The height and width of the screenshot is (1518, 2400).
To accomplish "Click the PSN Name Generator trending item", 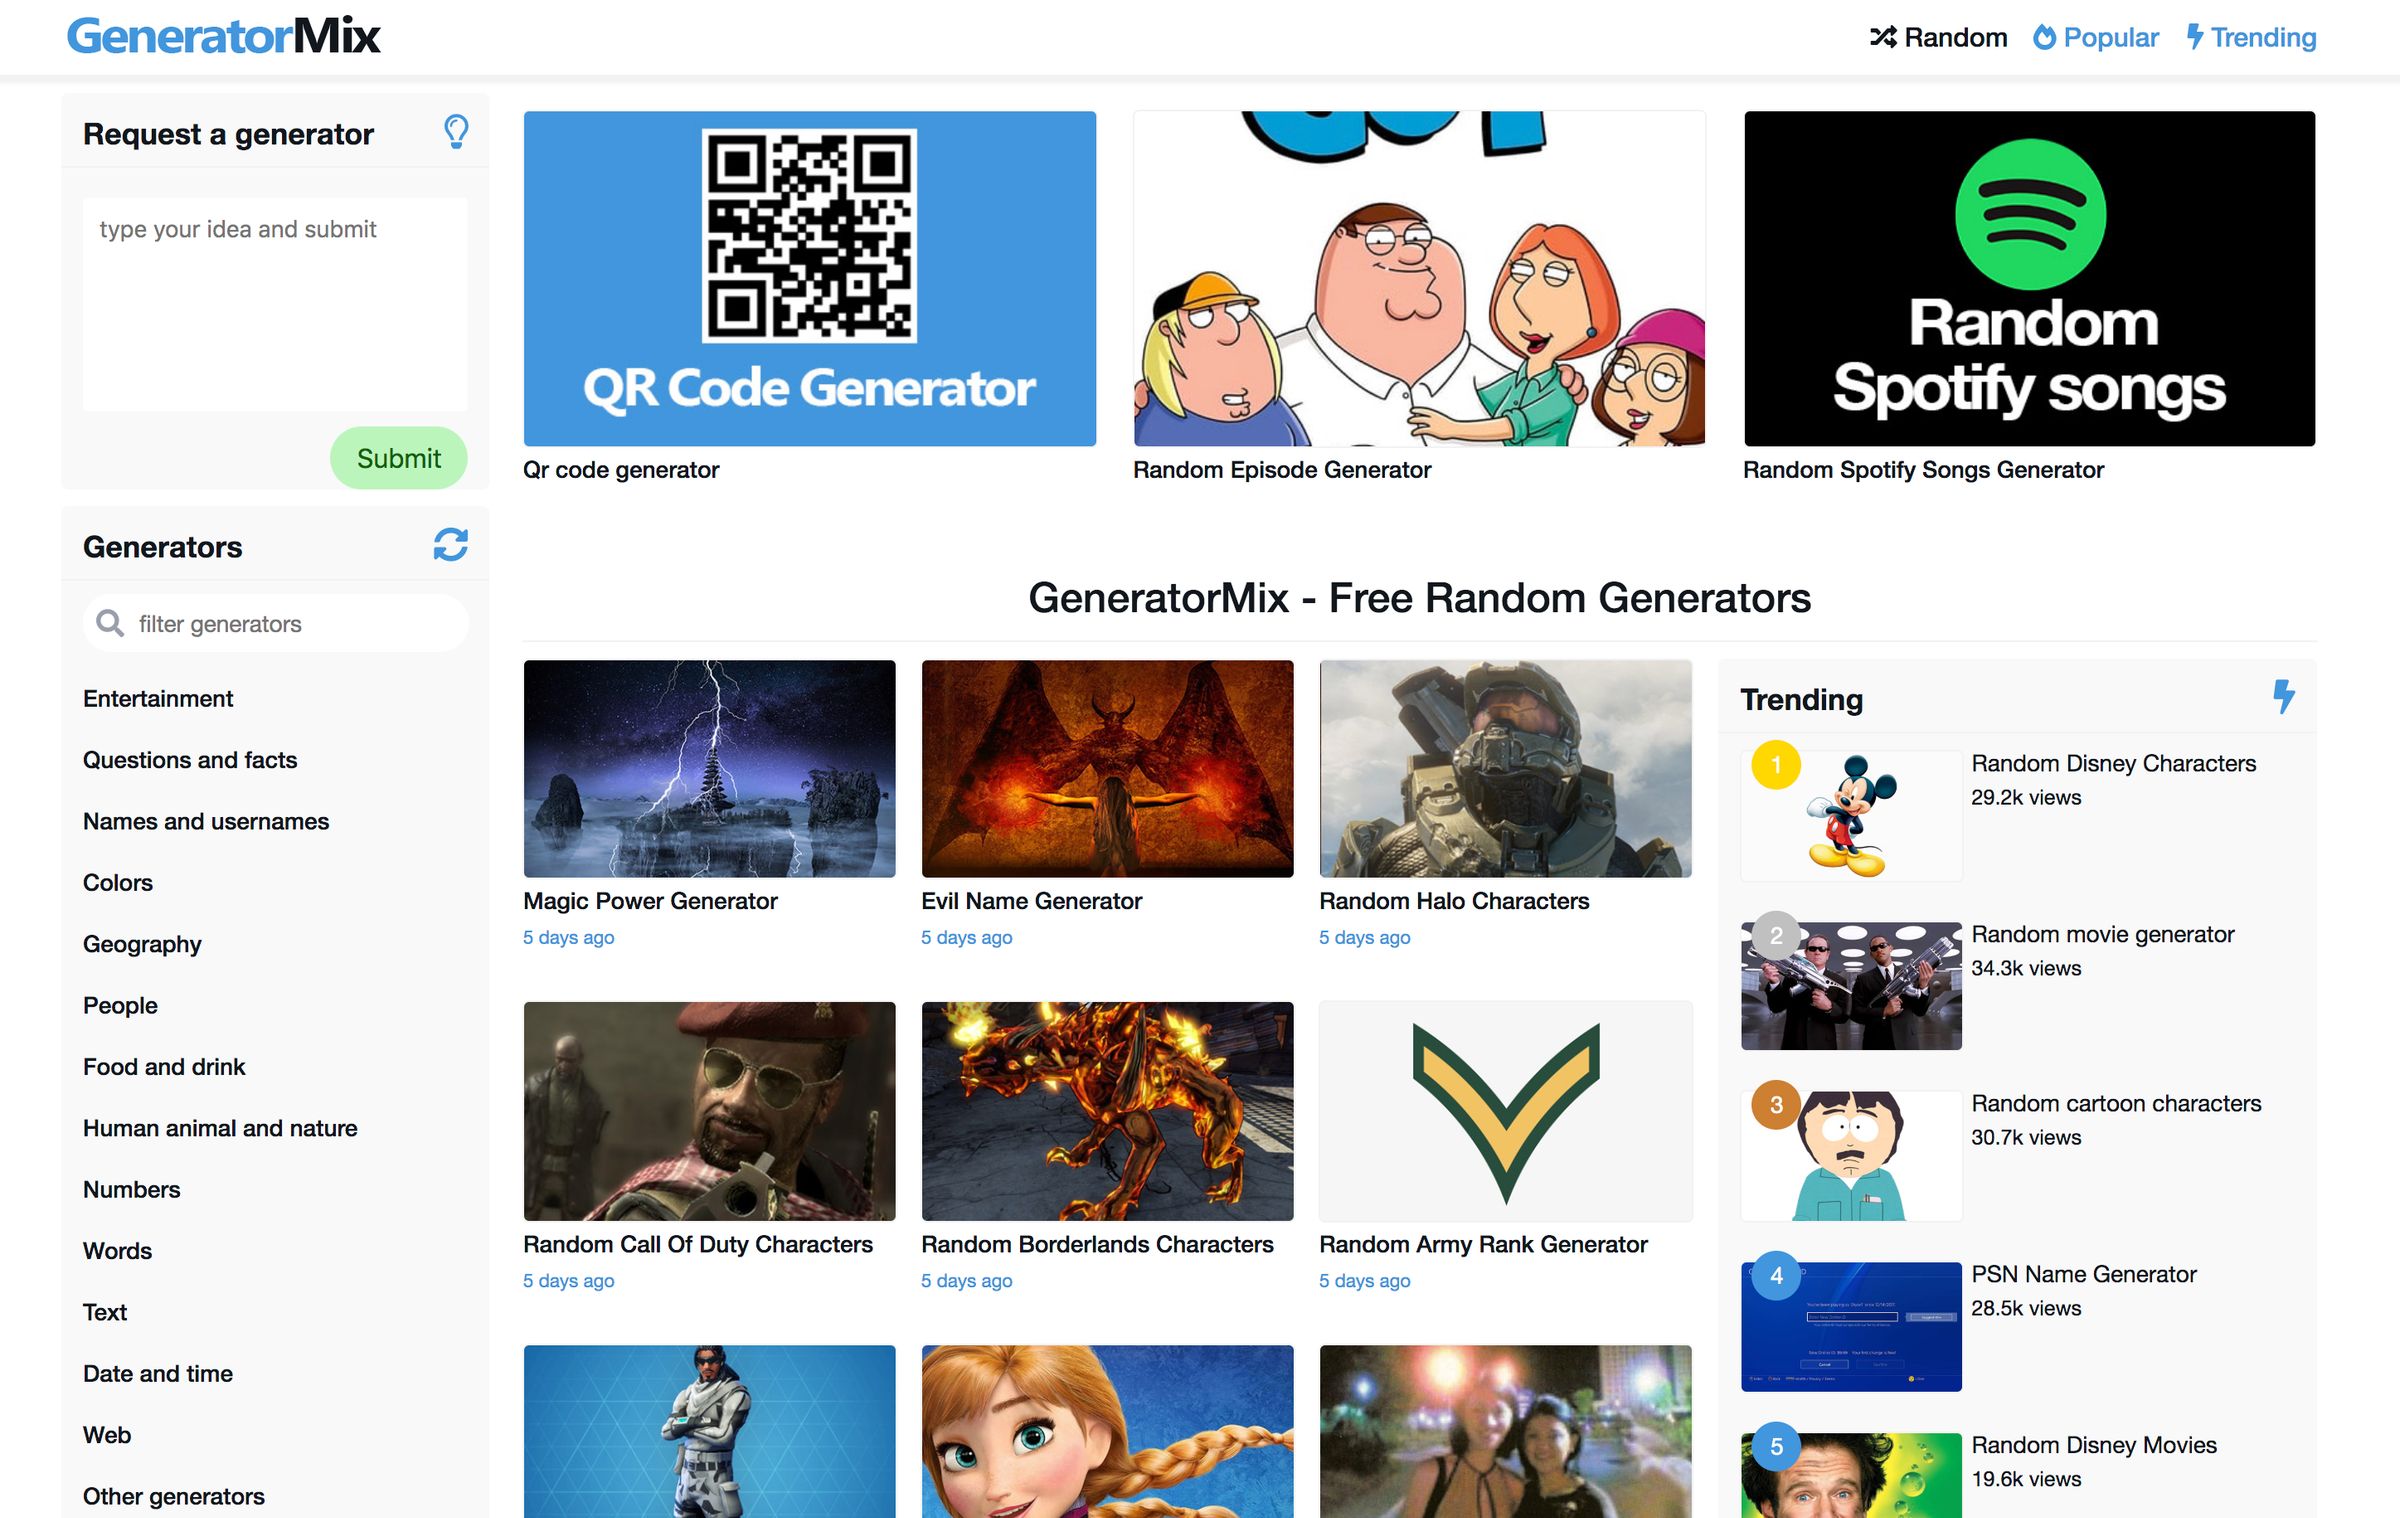I will pos(2083,1273).
